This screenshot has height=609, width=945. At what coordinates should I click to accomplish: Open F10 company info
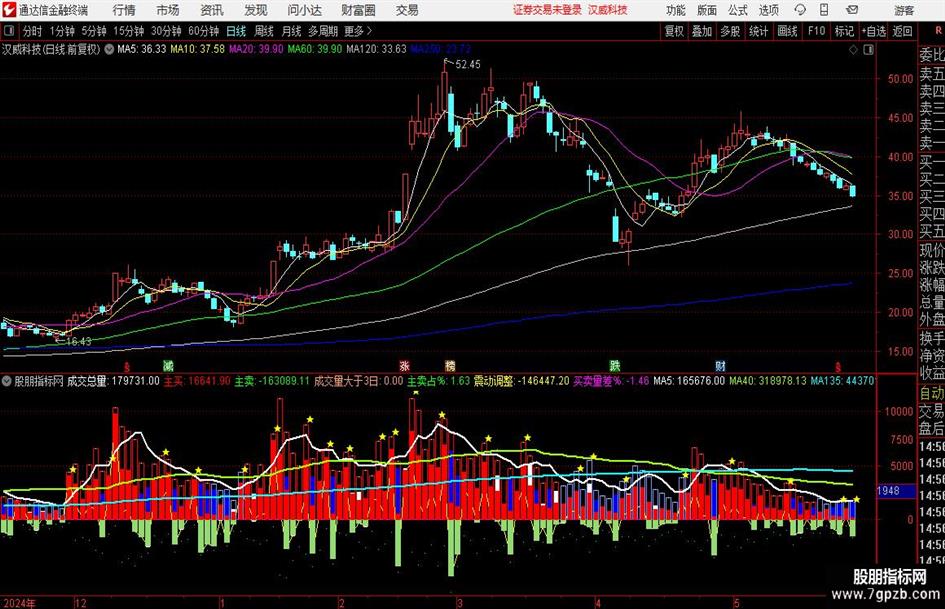(x=816, y=31)
